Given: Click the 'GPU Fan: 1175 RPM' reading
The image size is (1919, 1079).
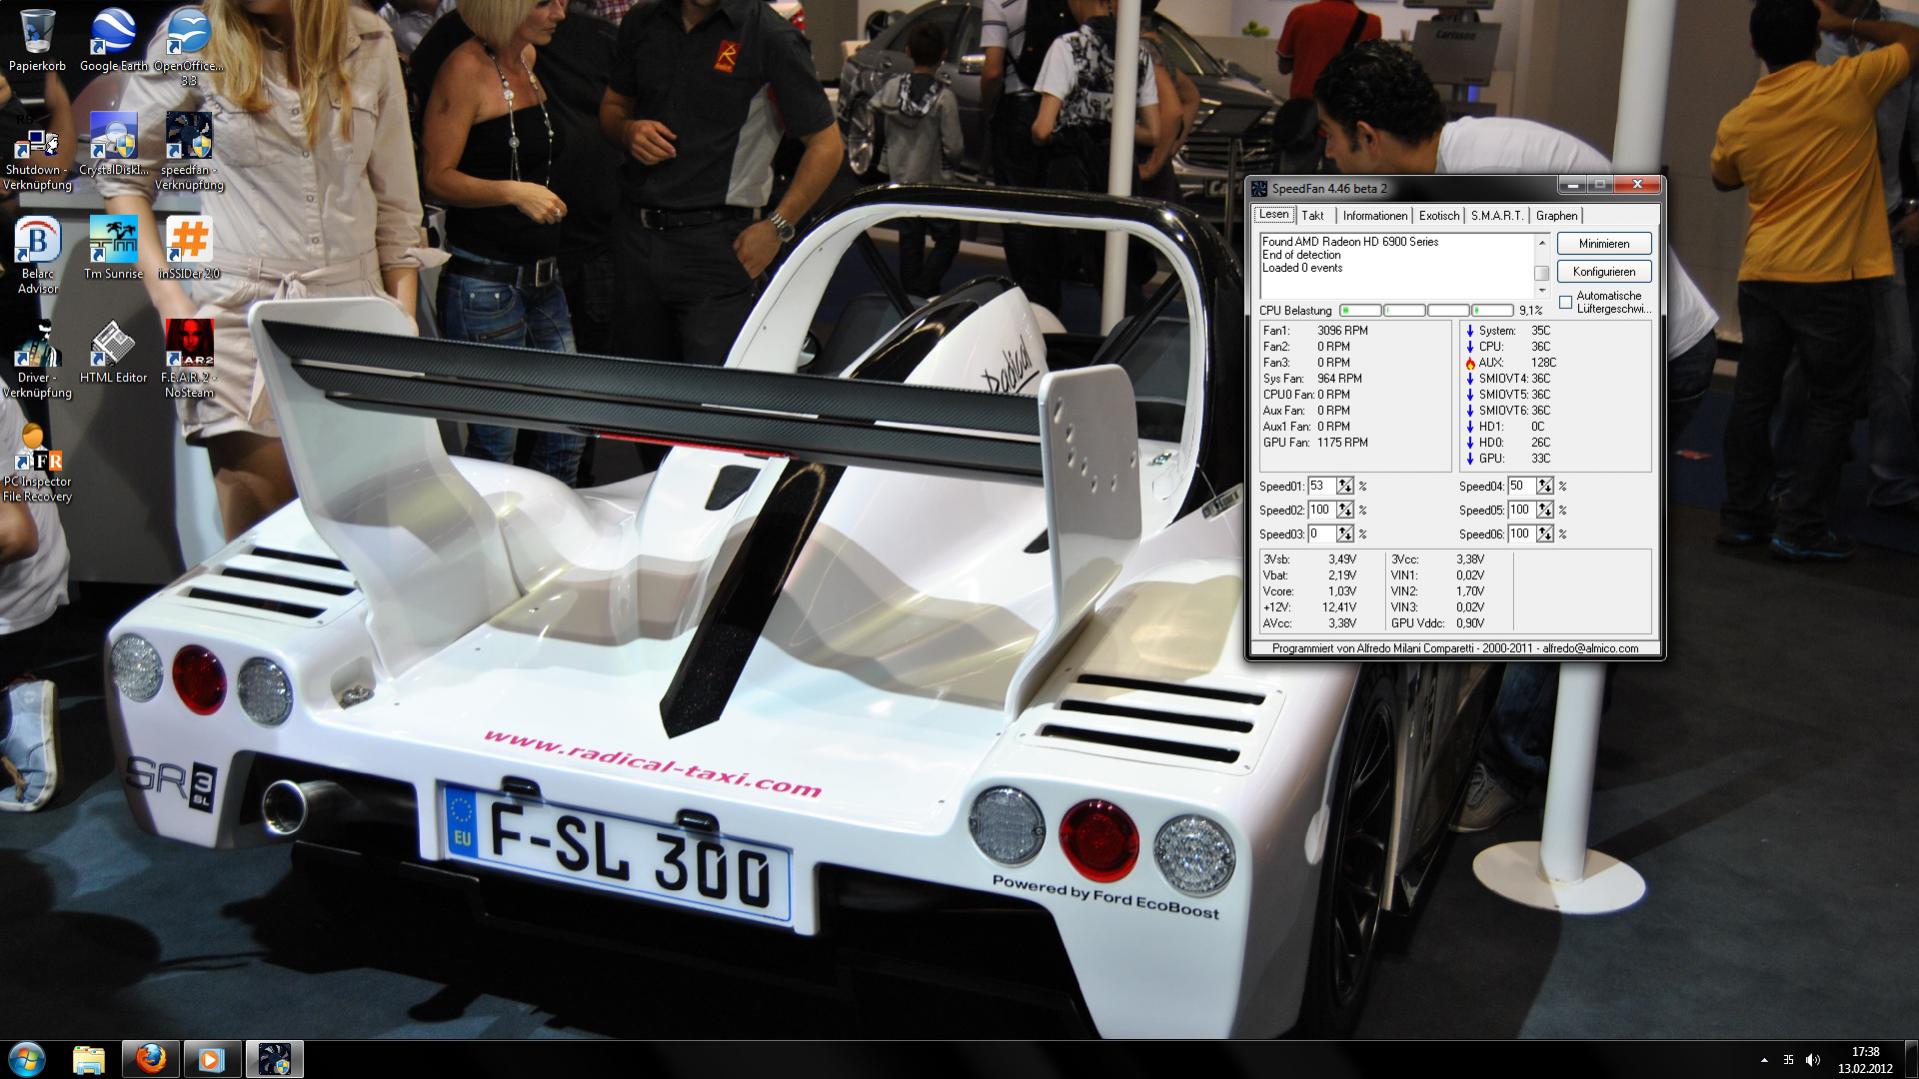Looking at the screenshot, I should (x=1315, y=443).
